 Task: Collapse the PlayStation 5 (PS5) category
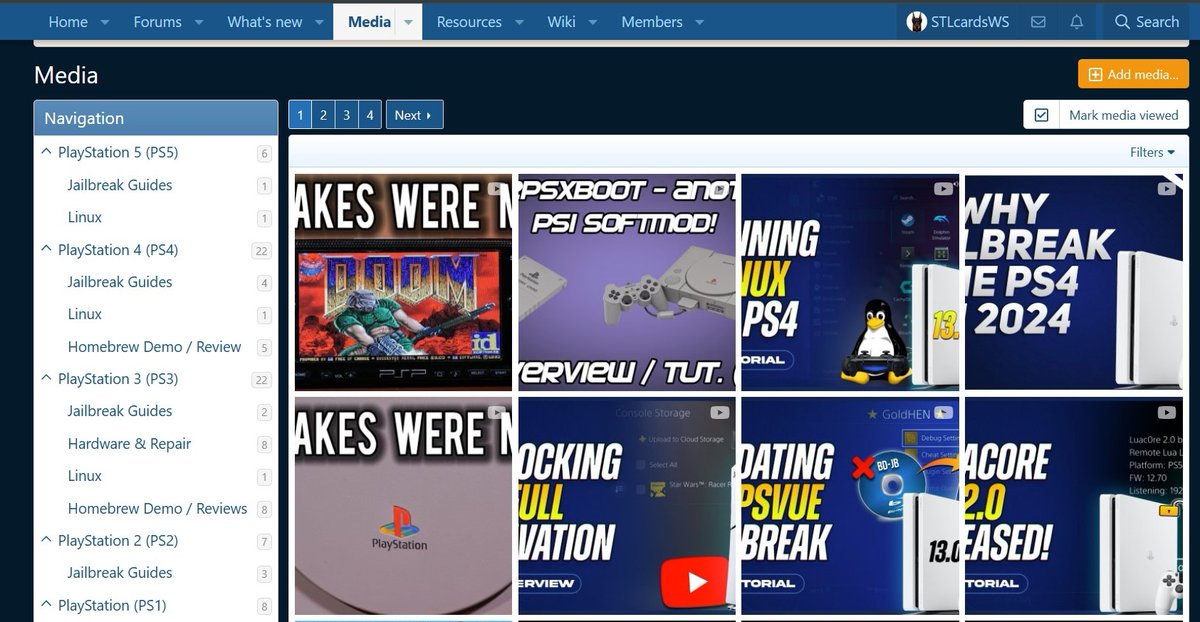click(x=46, y=152)
